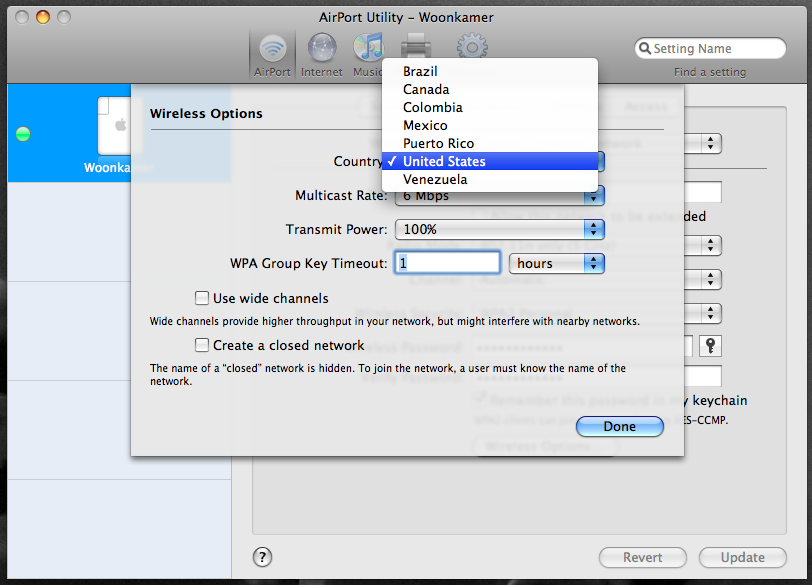Choose Venezuela from the country list
This screenshot has height=585, width=812.
point(490,180)
